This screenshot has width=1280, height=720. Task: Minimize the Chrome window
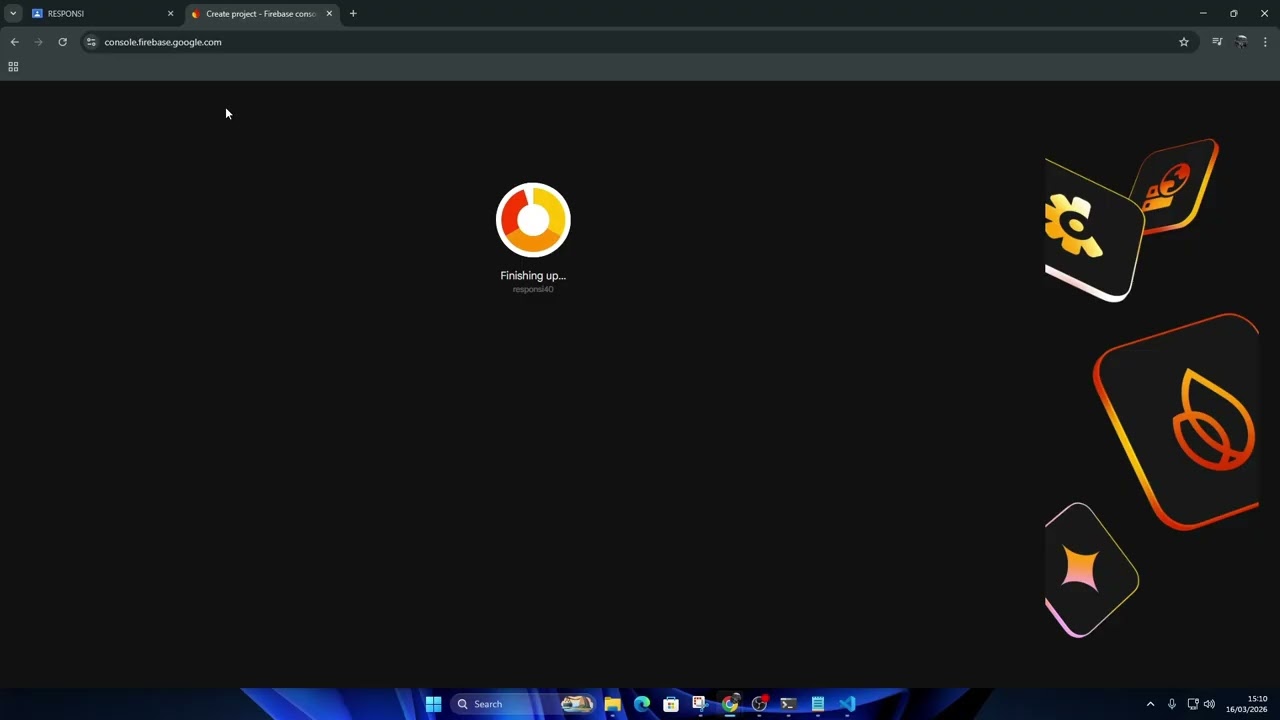(1203, 14)
